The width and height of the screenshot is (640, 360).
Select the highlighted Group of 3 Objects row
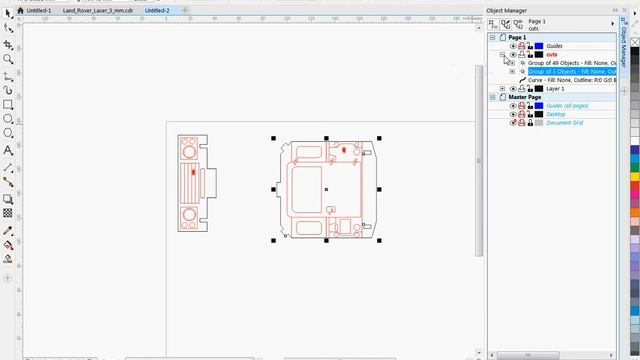coord(572,72)
